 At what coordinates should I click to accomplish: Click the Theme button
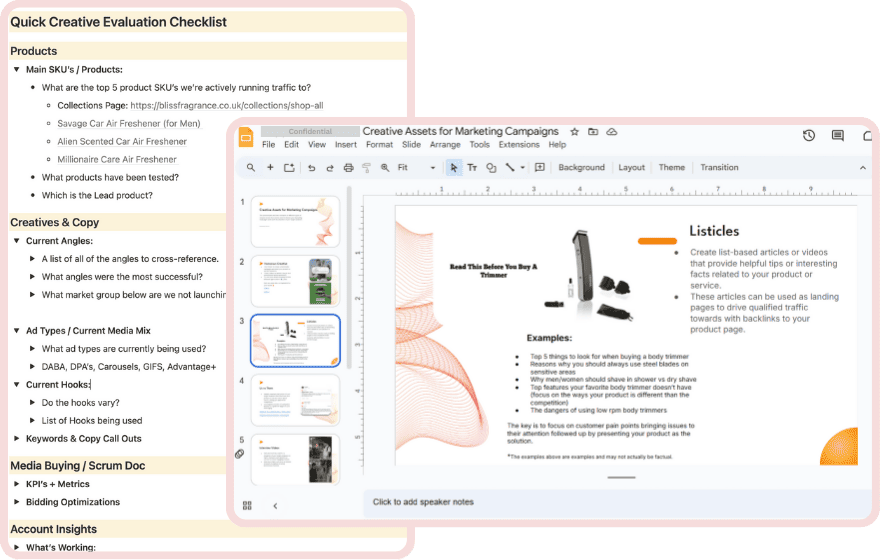tap(672, 167)
